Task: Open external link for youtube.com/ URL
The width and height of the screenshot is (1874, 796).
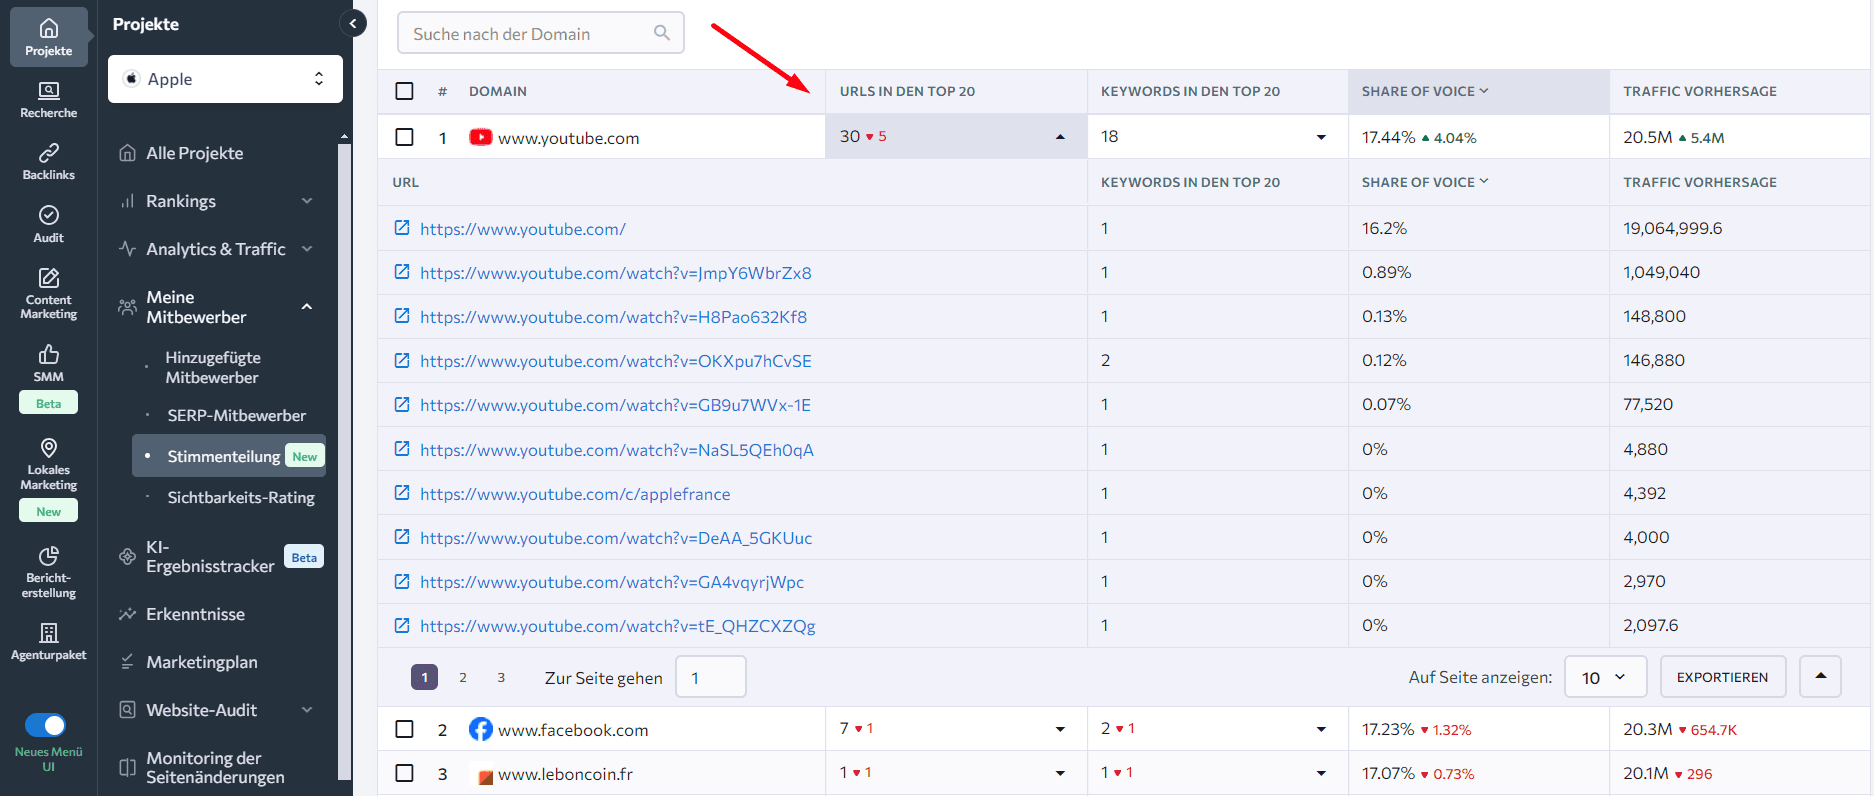Action: tap(402, 228)
